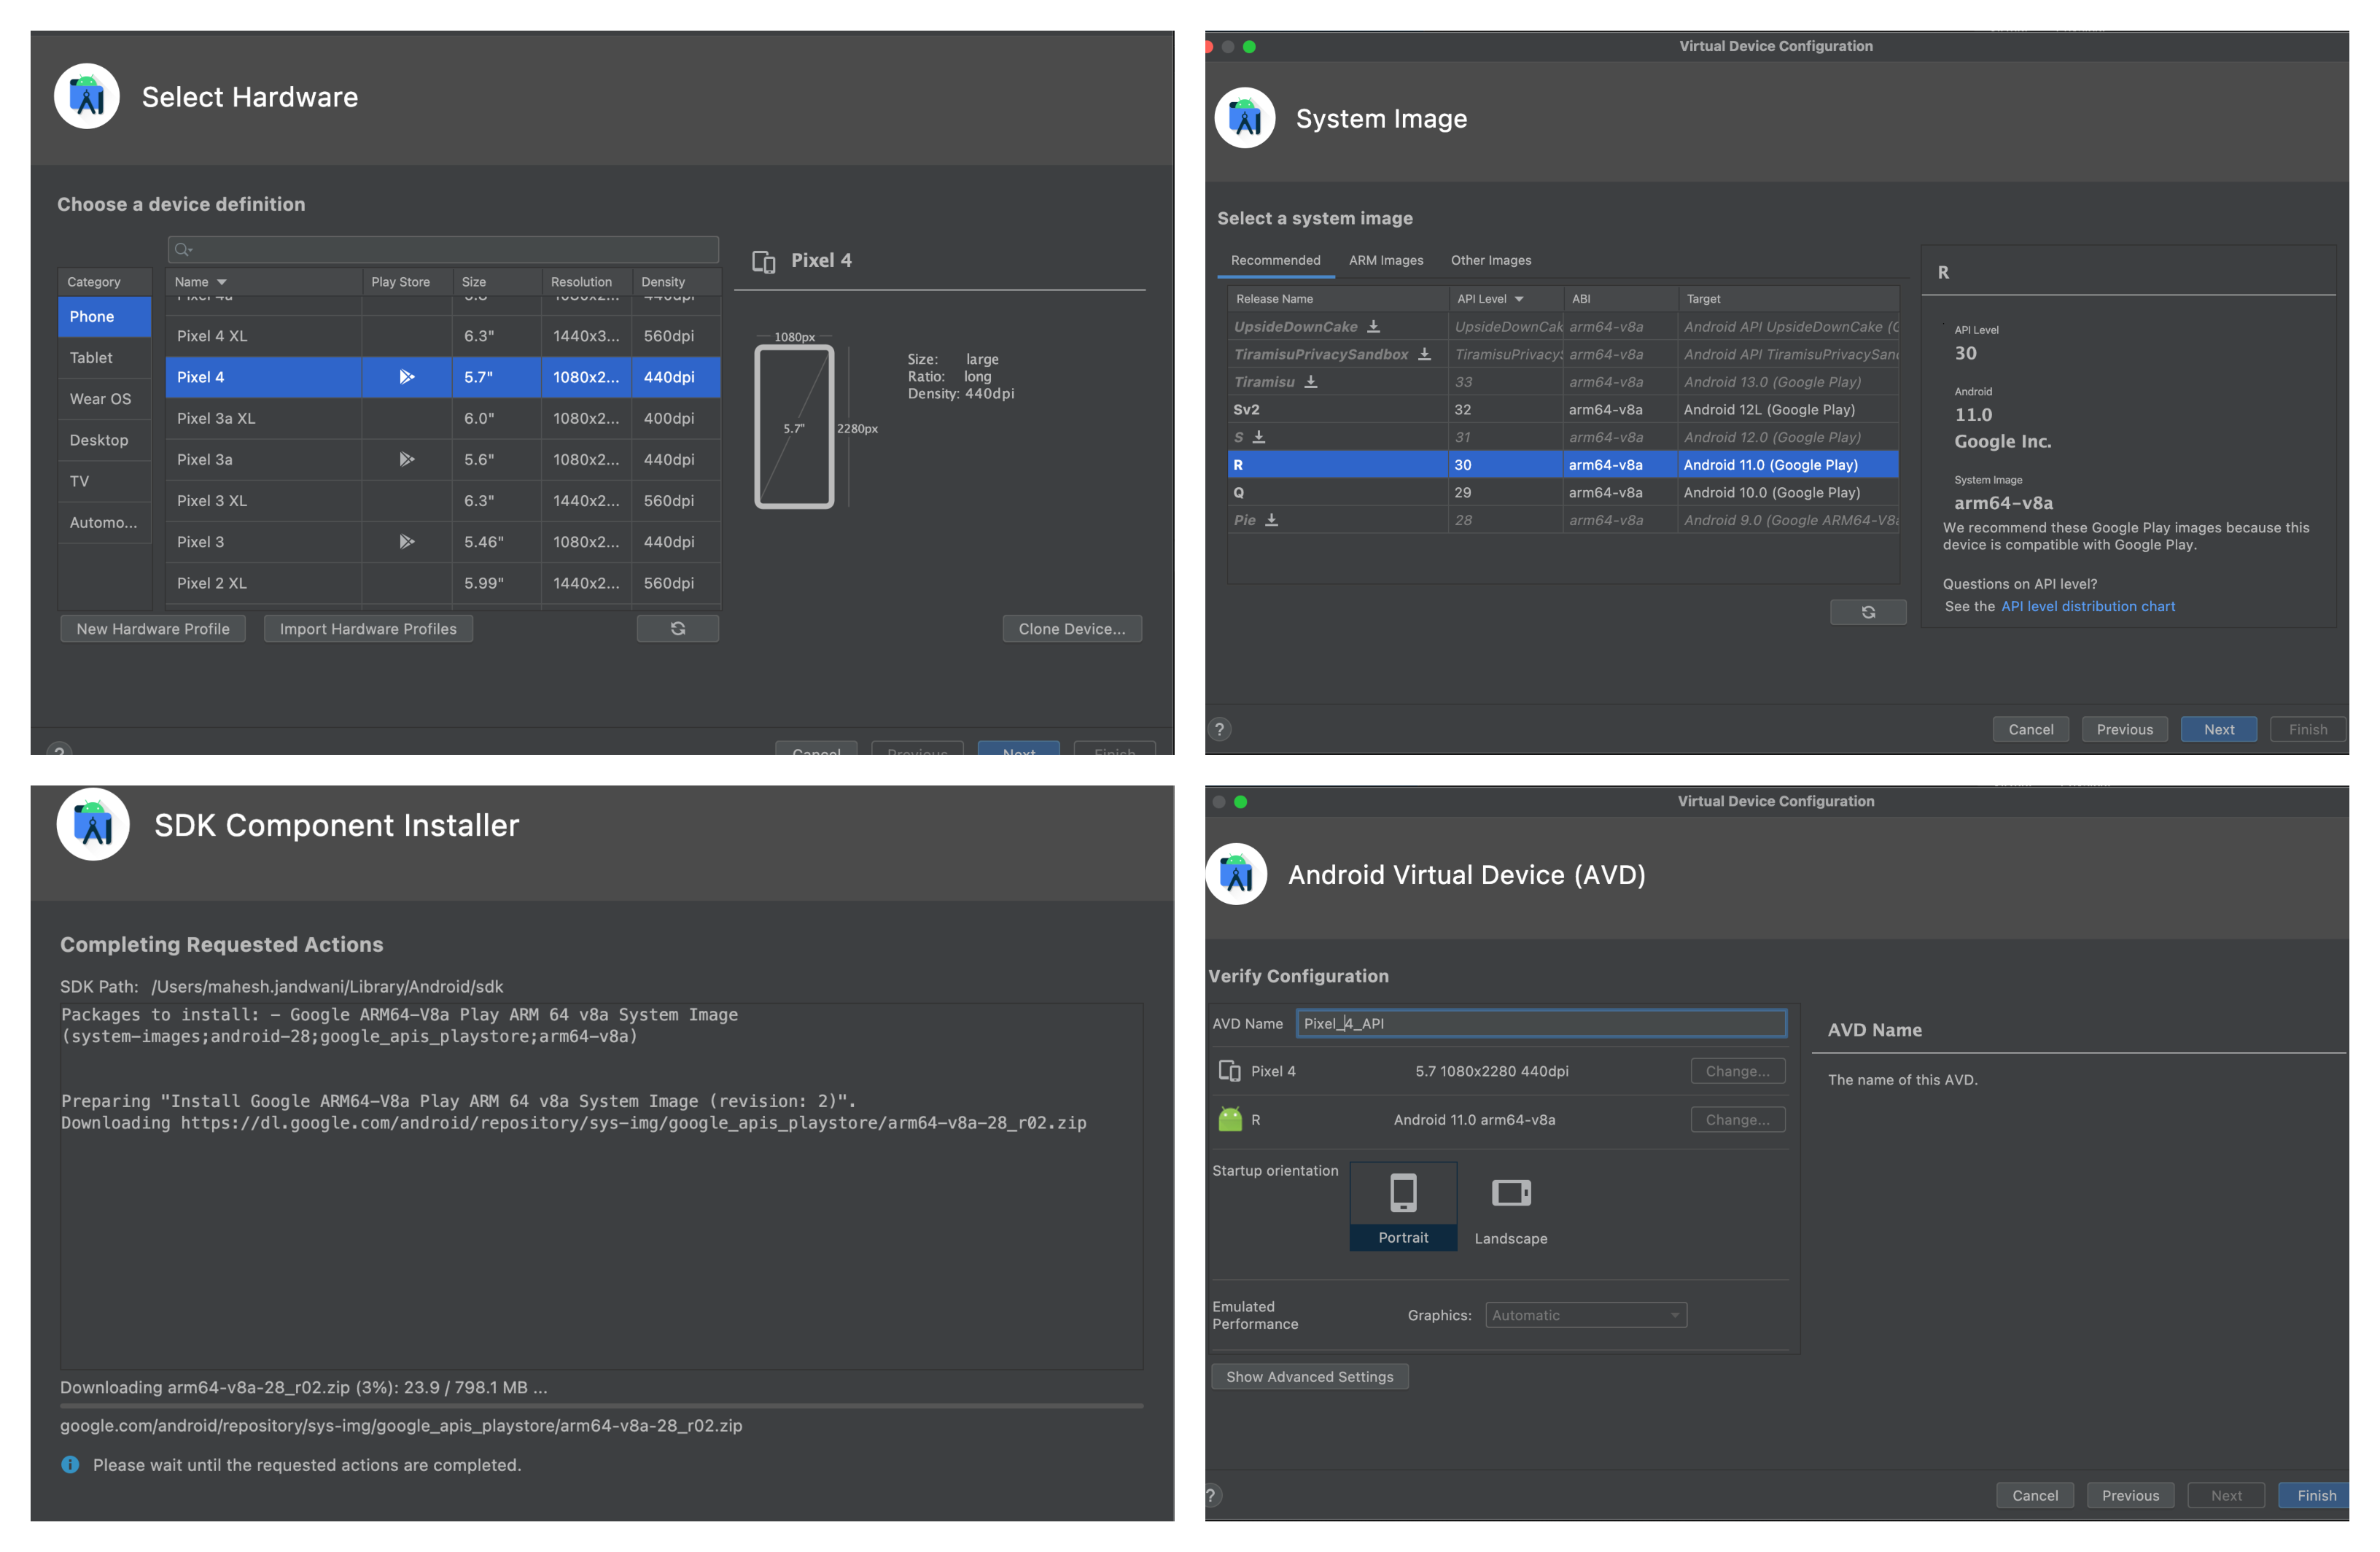The image size is (2380, 1552).
Task: Click download icon next to S release
Action: click(1259, 437)
